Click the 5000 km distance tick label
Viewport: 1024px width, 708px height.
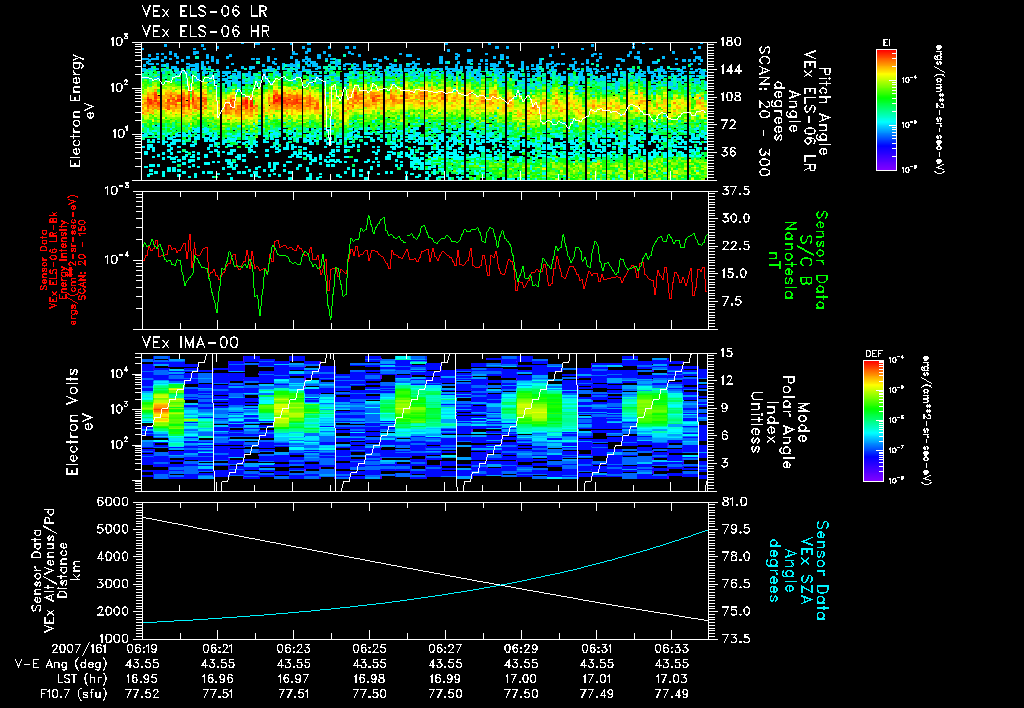[x=111, y=529]
